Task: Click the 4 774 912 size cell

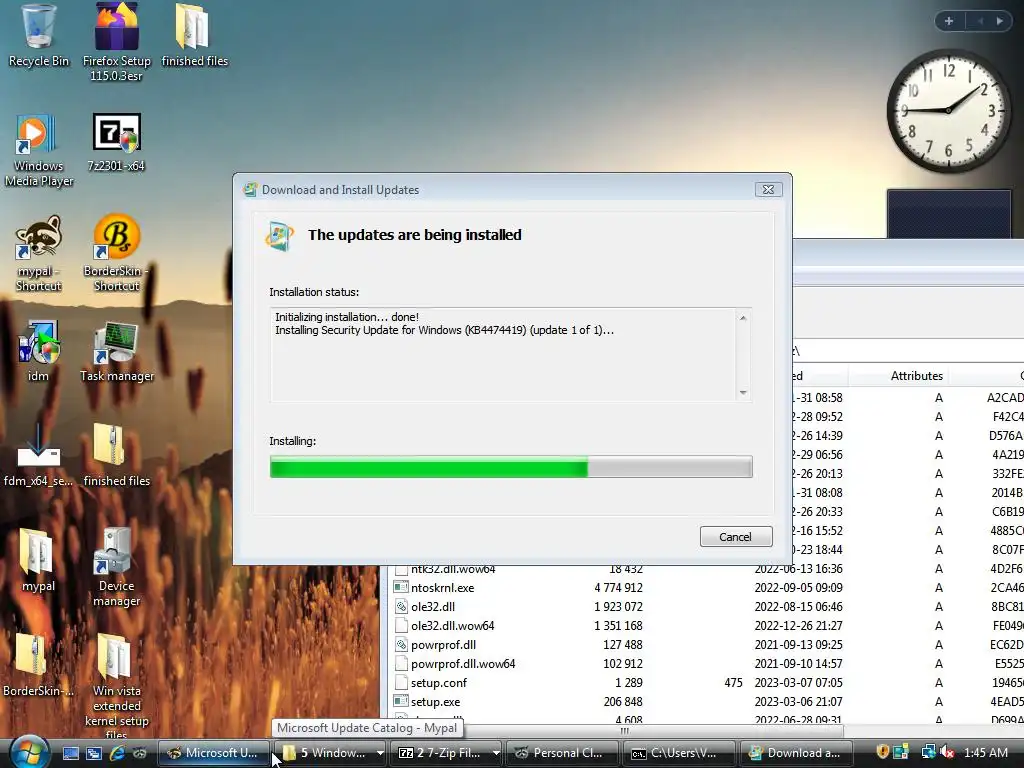Action: tap(618, 588)
